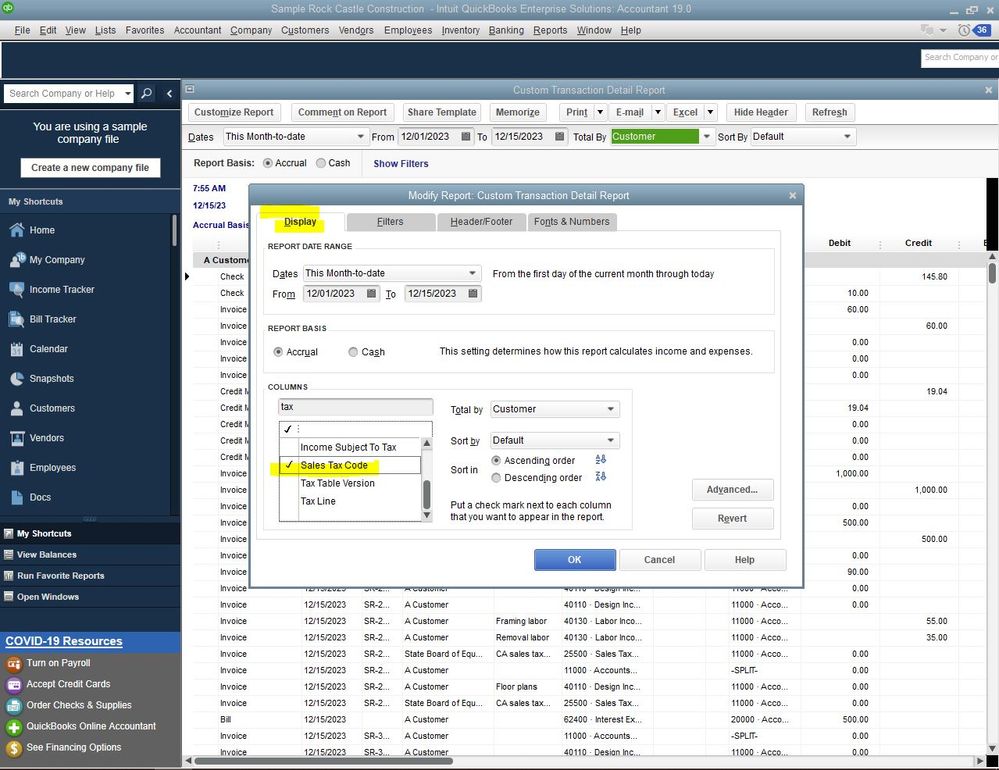
Task: Select Descending order radio button
Action: click(496, 478)
